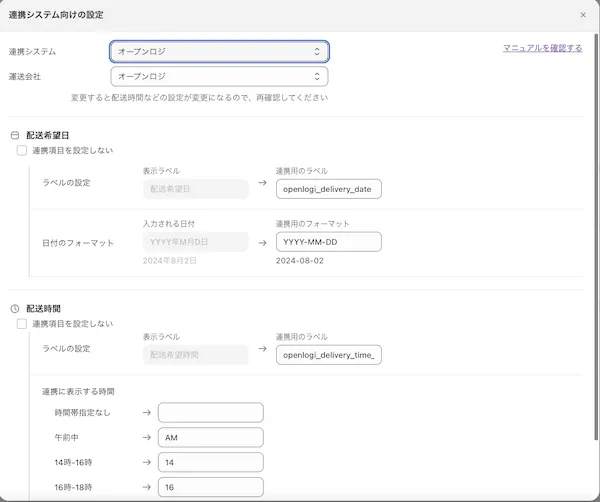Open the 連携システム dropdown

(x=219, y=50)
